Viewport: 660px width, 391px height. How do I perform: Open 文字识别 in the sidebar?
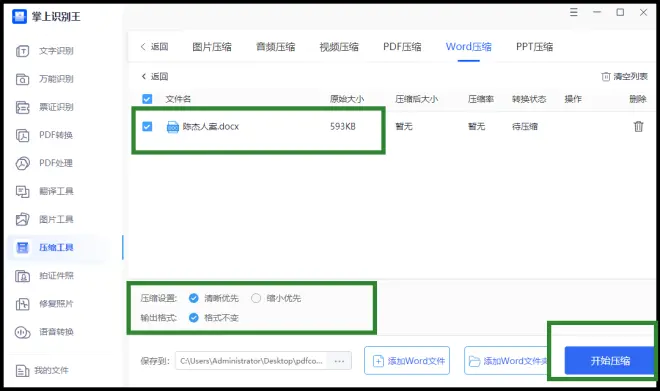[45, 51]
